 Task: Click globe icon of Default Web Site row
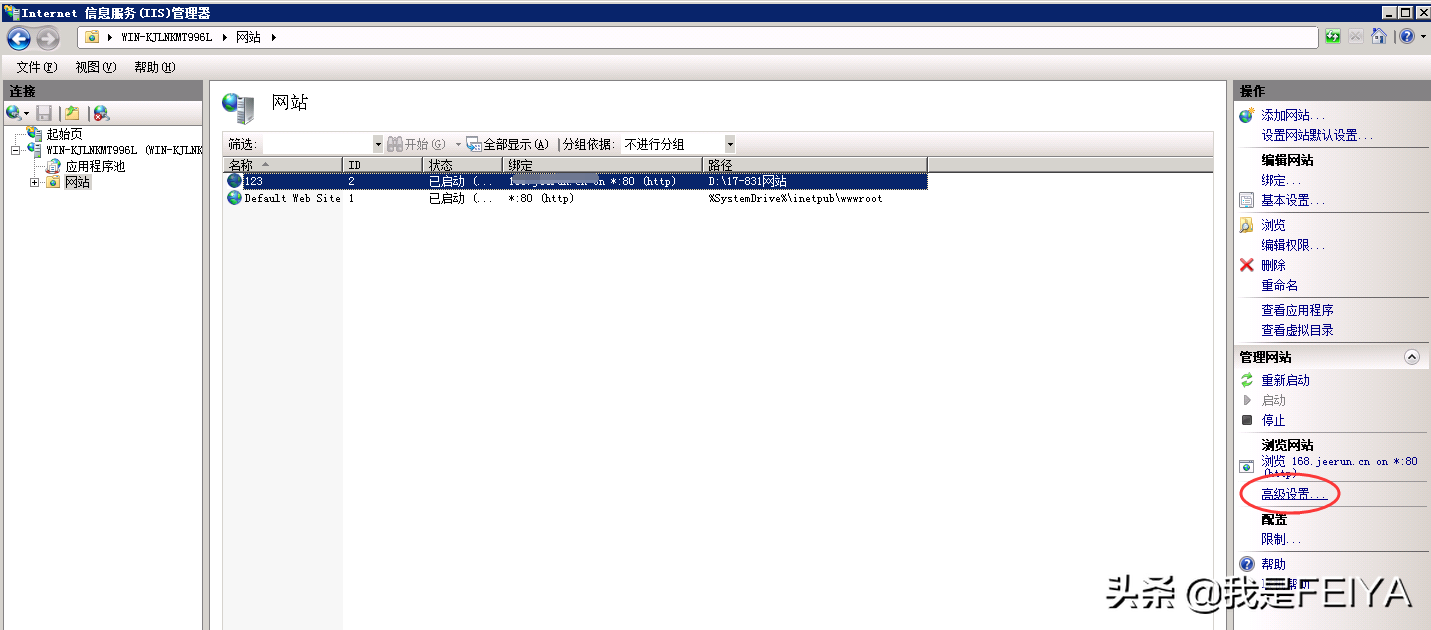(234, 198)
